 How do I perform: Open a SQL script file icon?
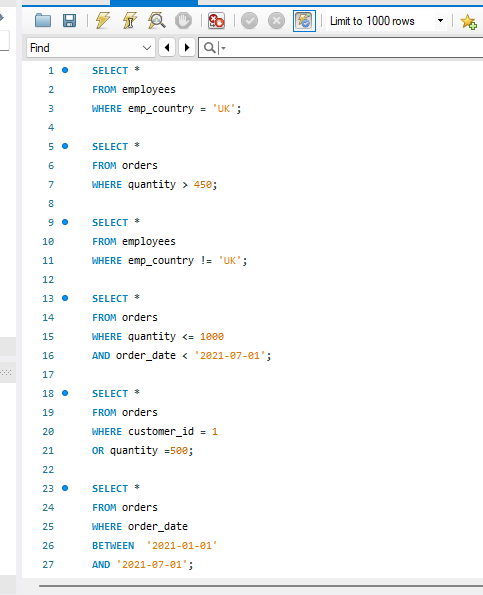(x=43, y=20)
